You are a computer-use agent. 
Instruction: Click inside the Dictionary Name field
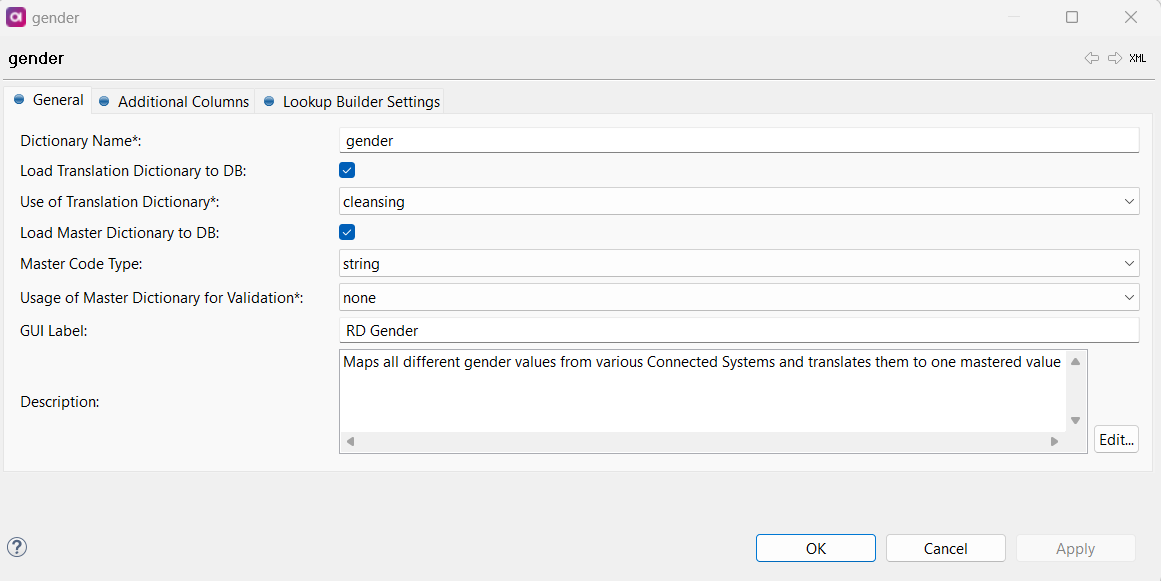pyautogui.click(x=700, y=140)
